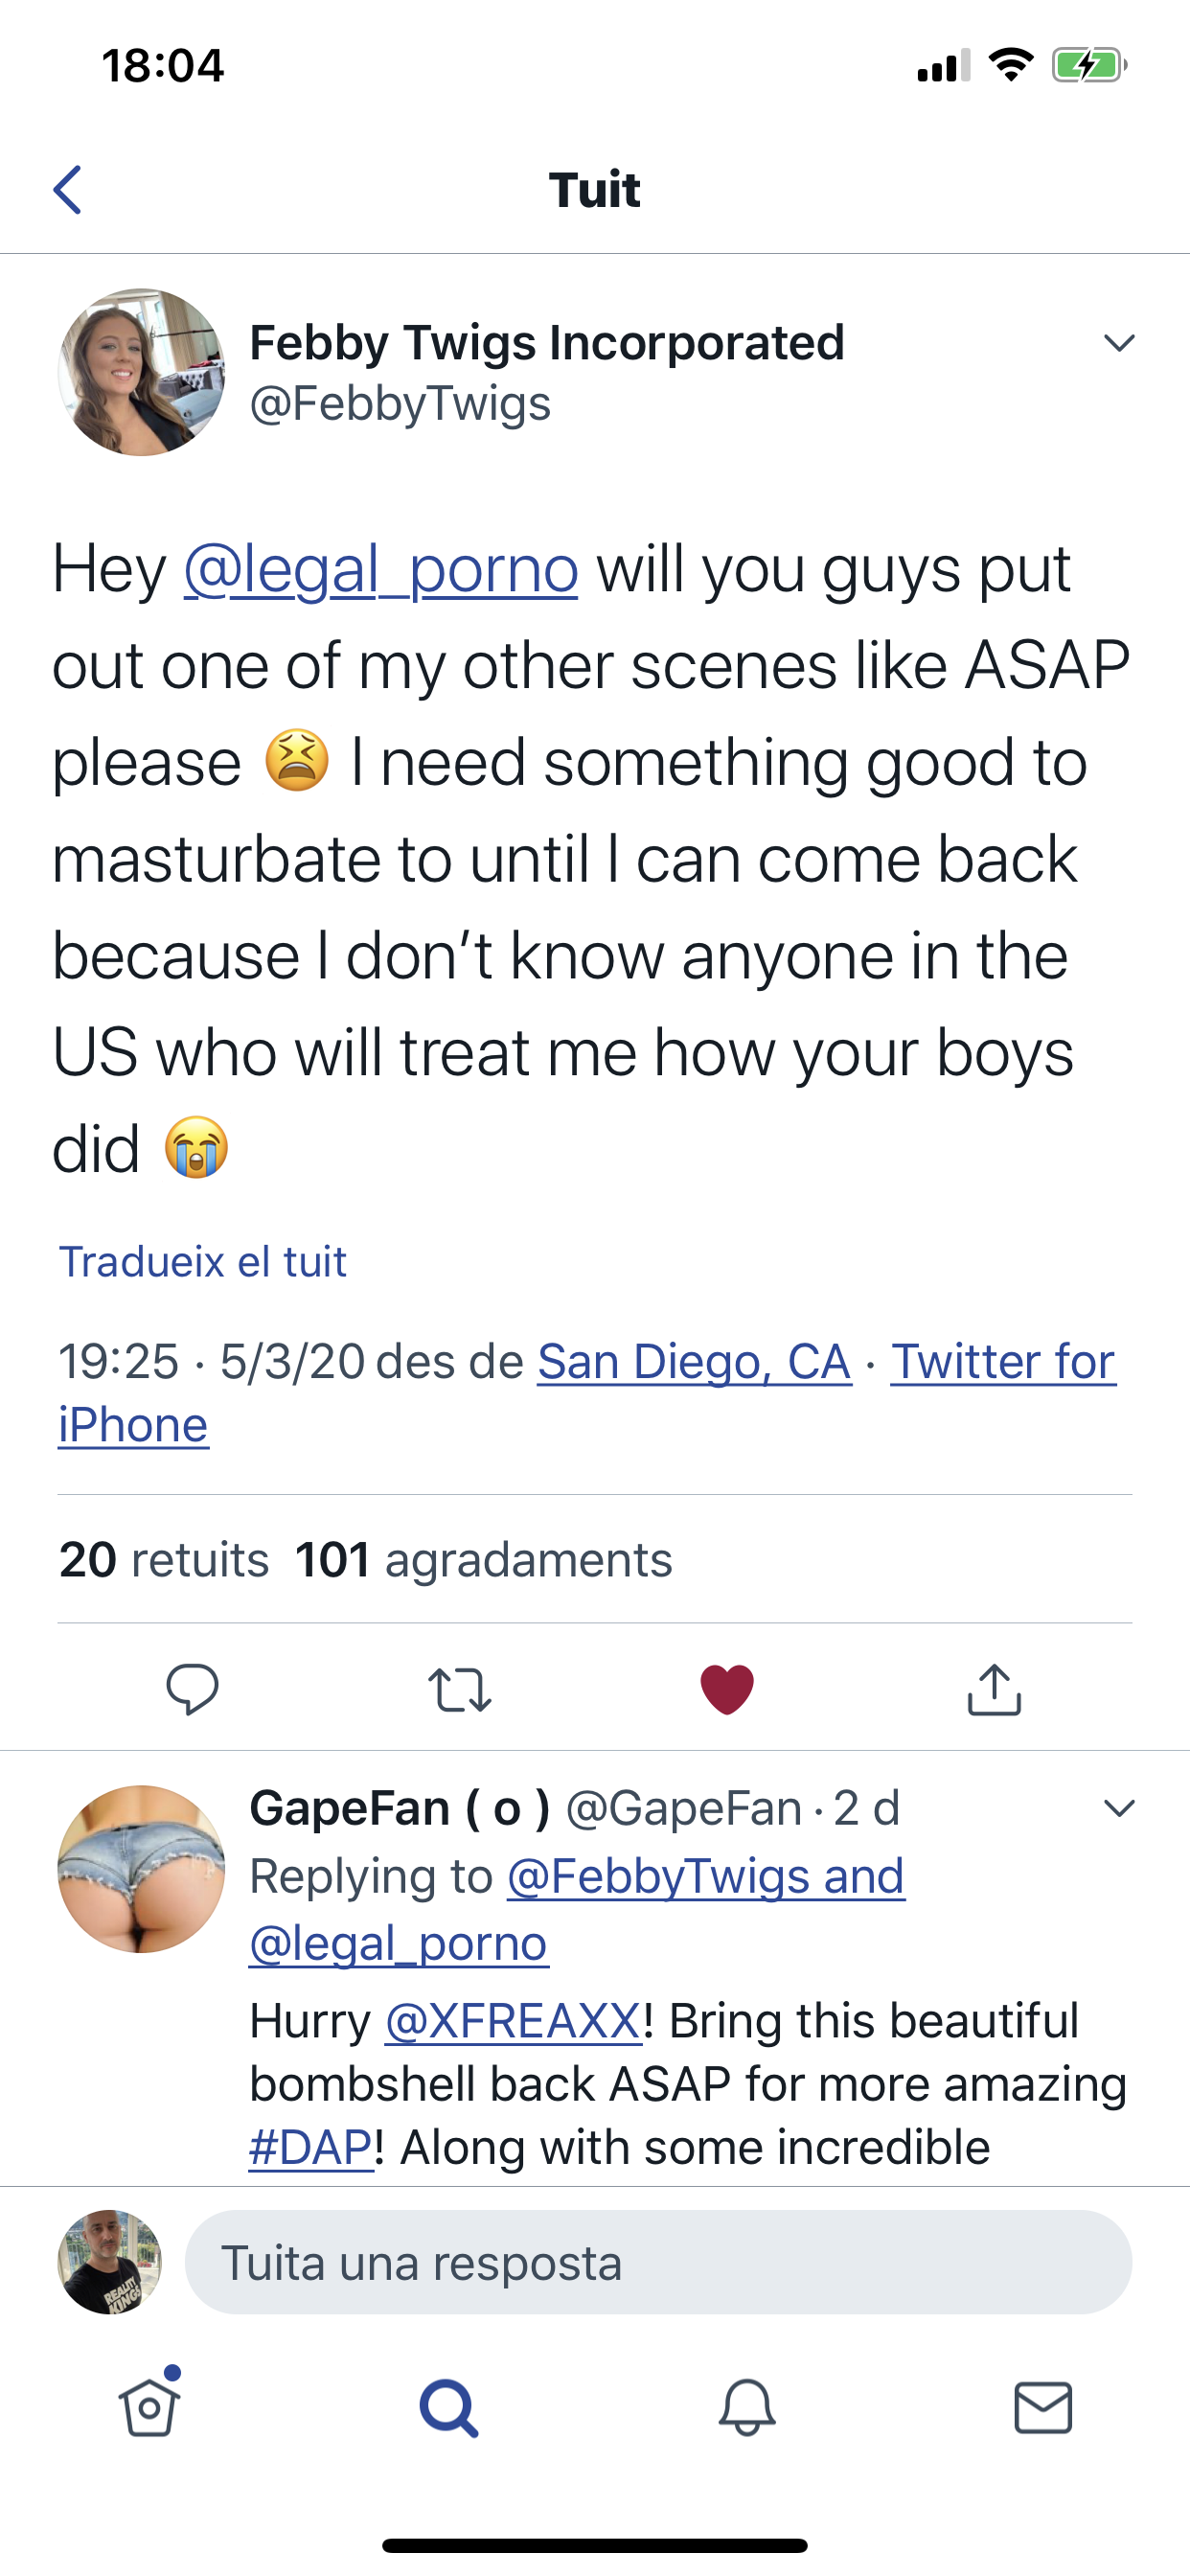Viewport: 1190px width, 2576px height.
Task: View the 101 agradaments list
Action: coord(484,1560)
